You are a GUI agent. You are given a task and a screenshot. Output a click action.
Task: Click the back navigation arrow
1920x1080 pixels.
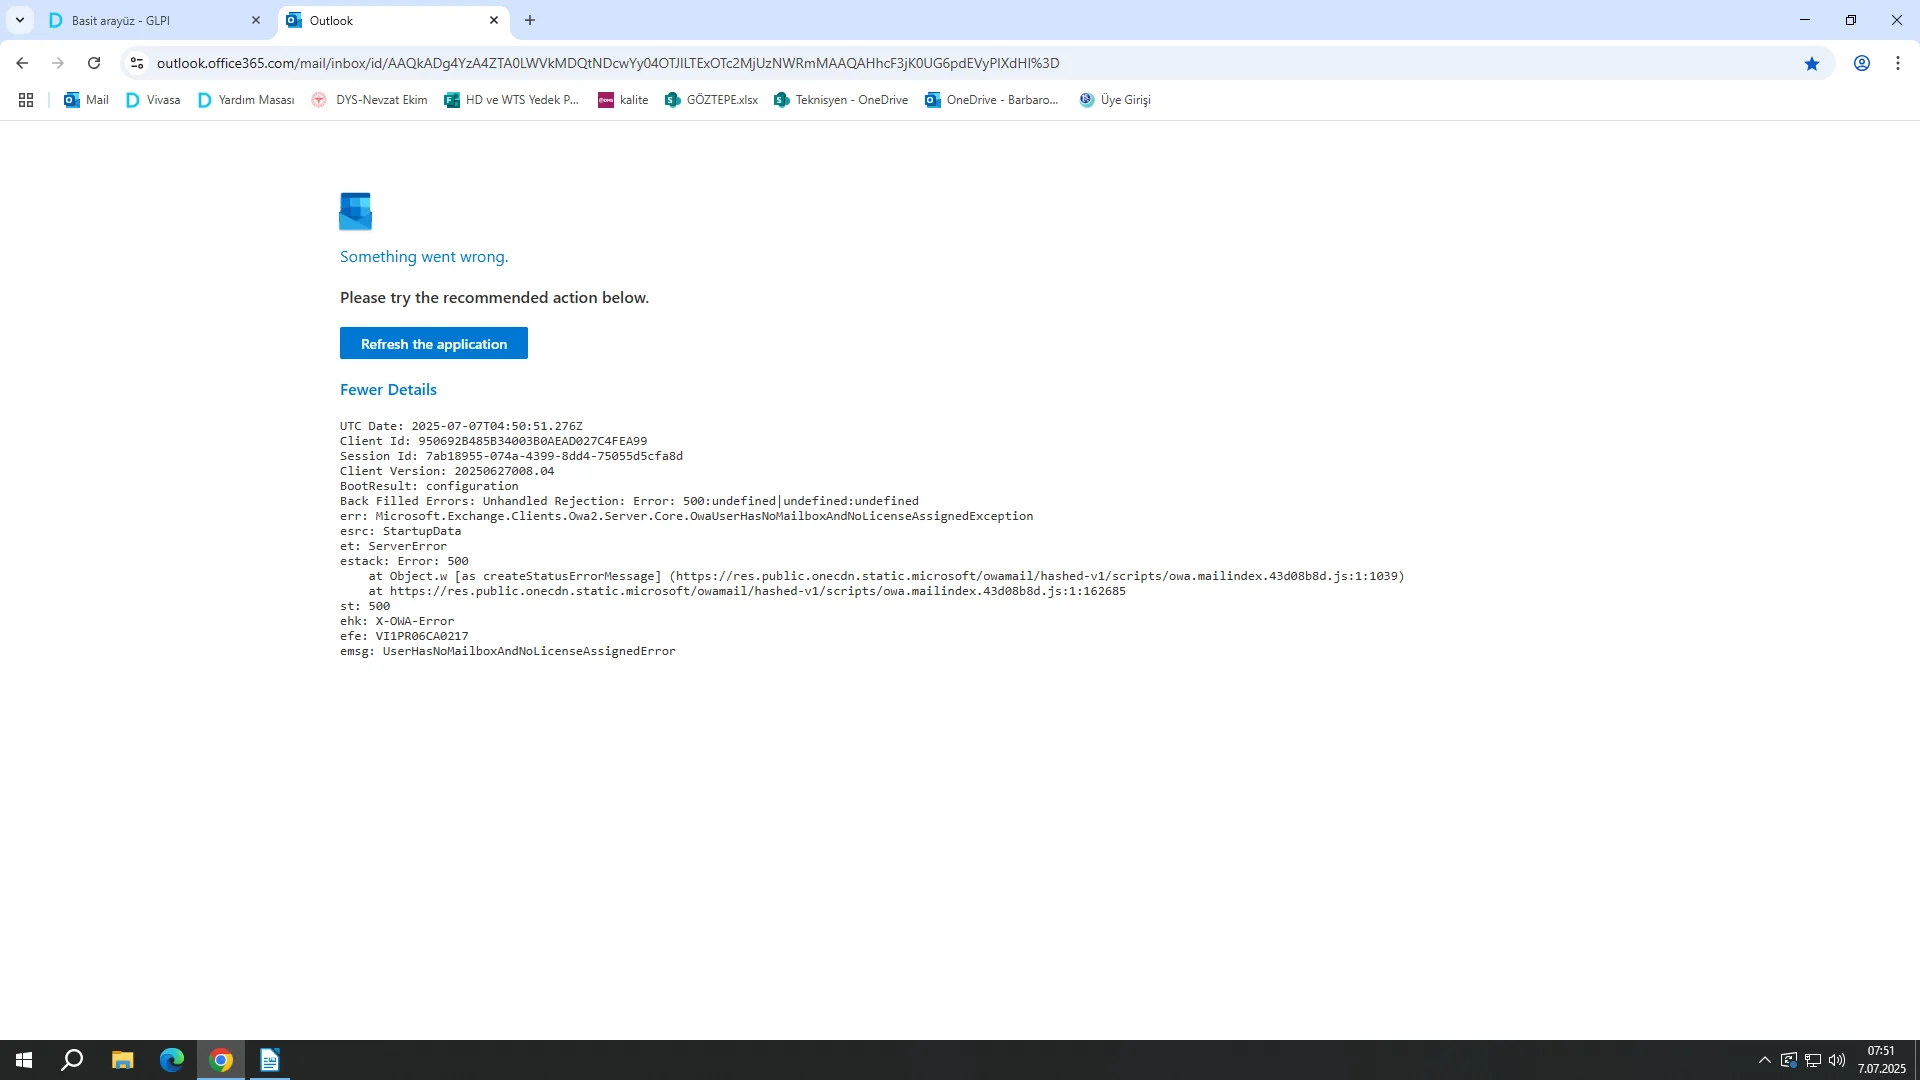(22, 63)
